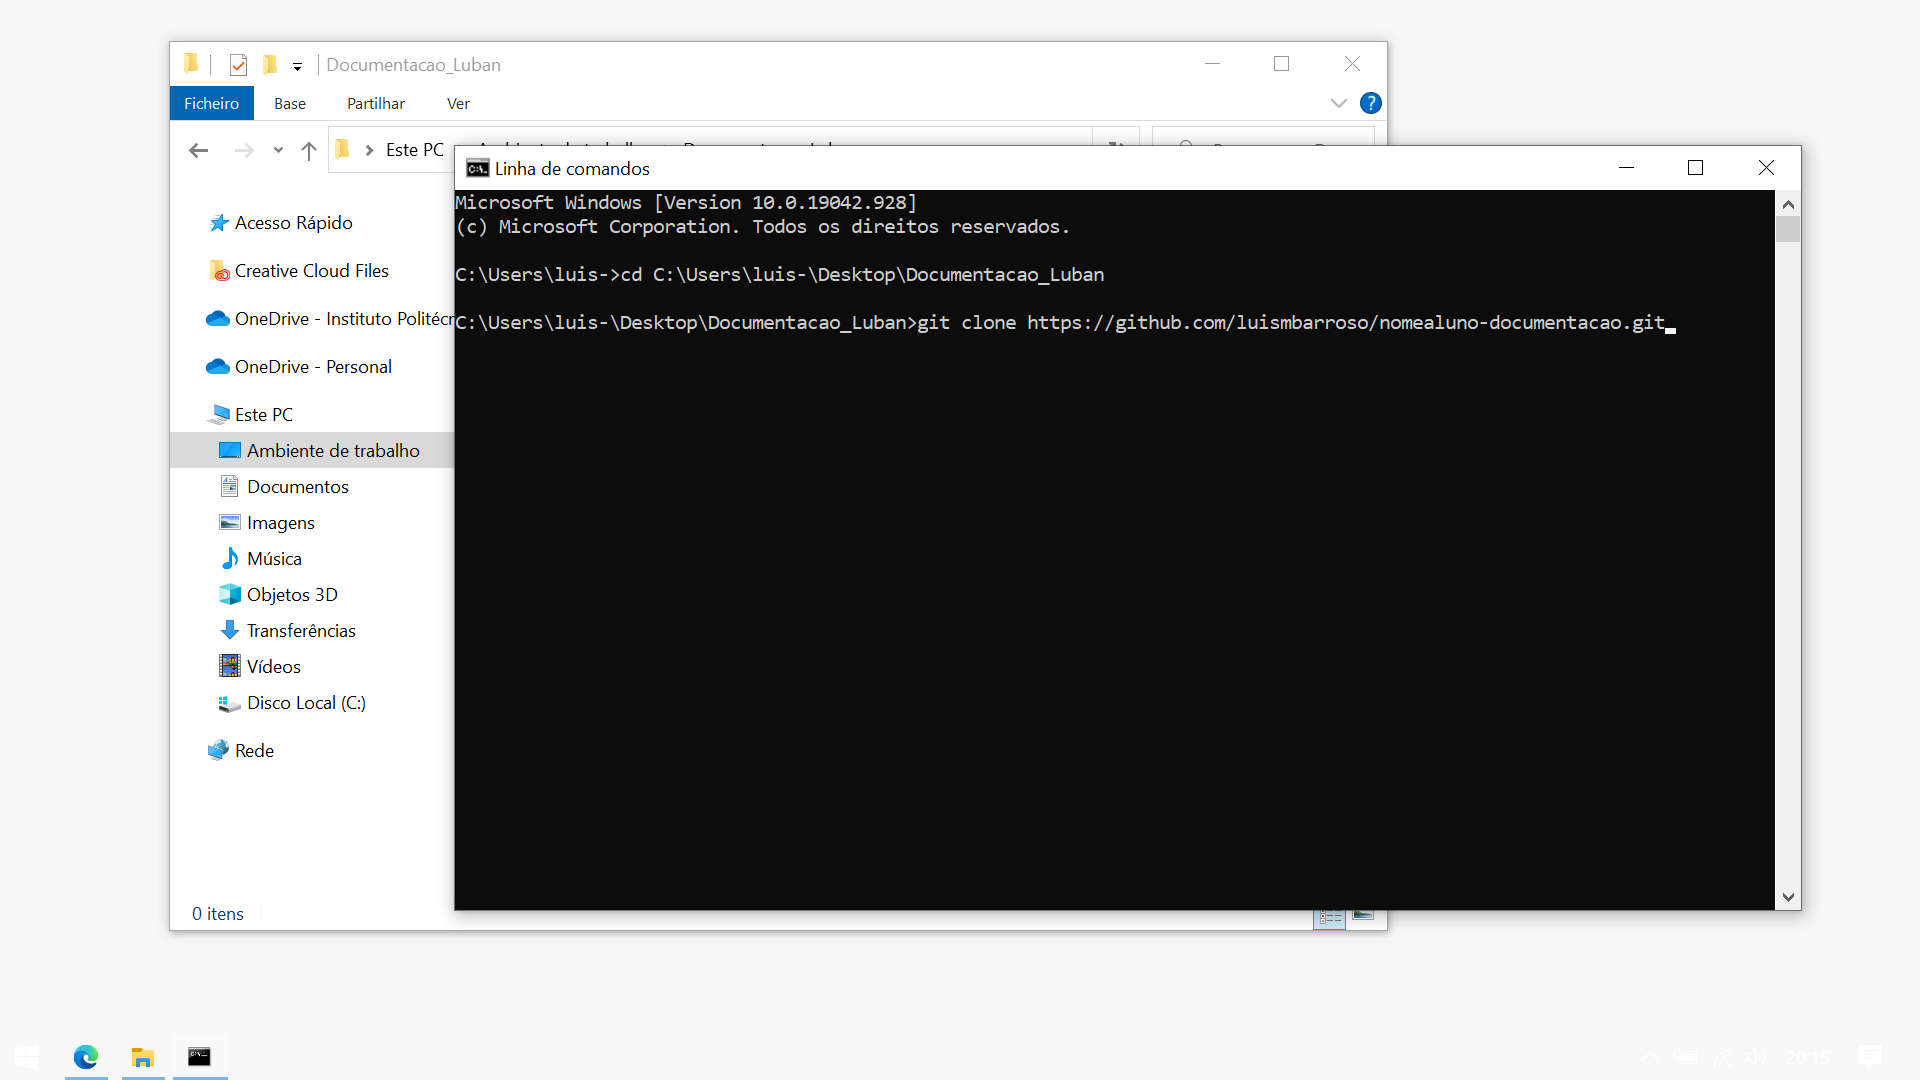Click the Transferências download arrow icon
Image resolution: width=1920 pixels, height=1080 pixels.
click(x=229, y=630)
